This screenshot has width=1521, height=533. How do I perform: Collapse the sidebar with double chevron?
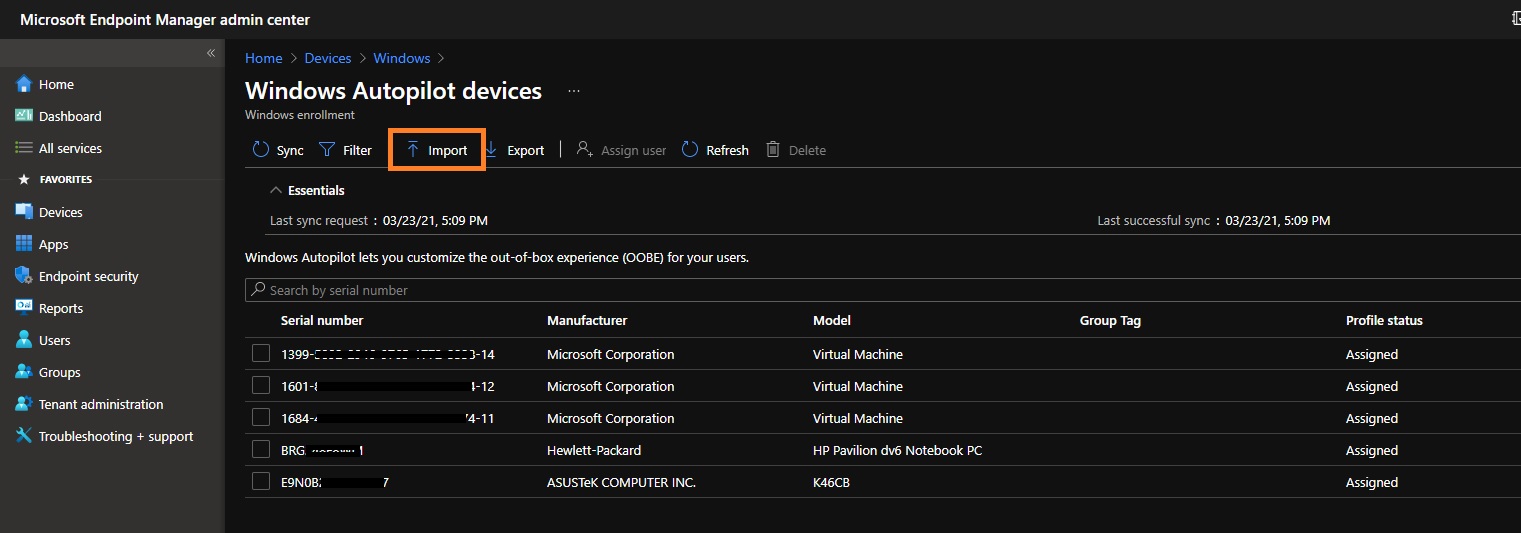coord(211,53)
